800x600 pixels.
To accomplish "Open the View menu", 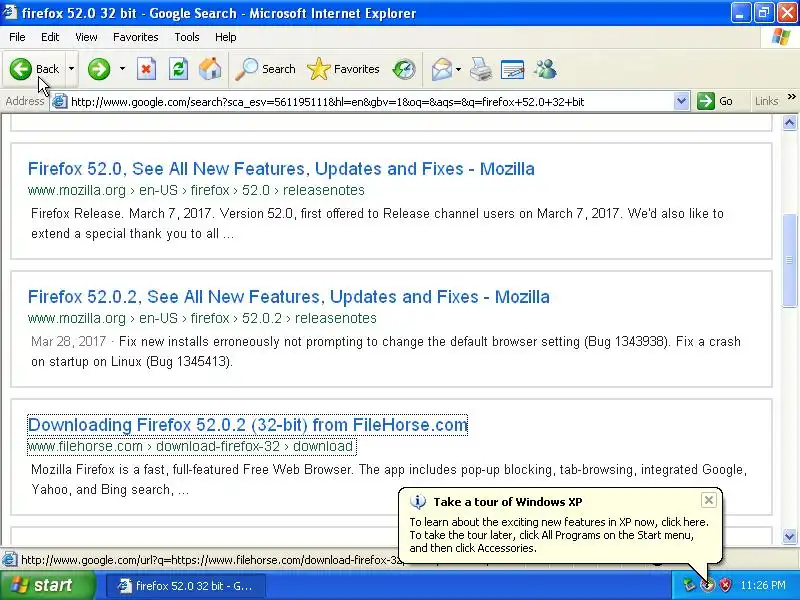I will coord(86,37).
